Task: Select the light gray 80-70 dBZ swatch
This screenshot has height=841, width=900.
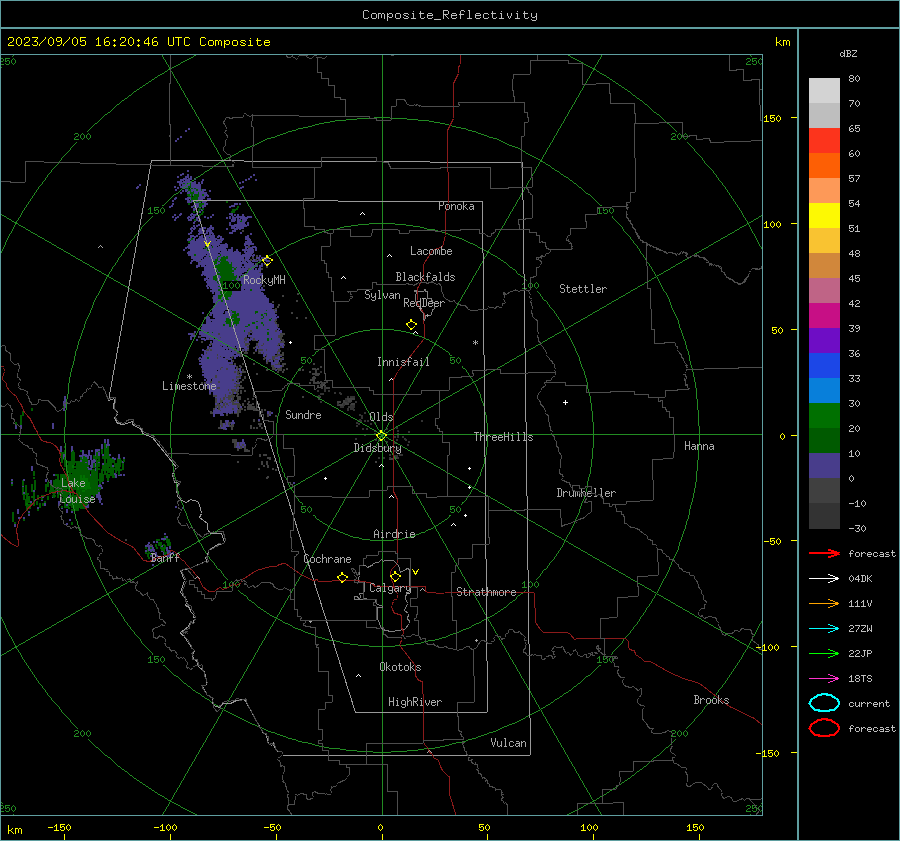Action: tap(824, 91)
